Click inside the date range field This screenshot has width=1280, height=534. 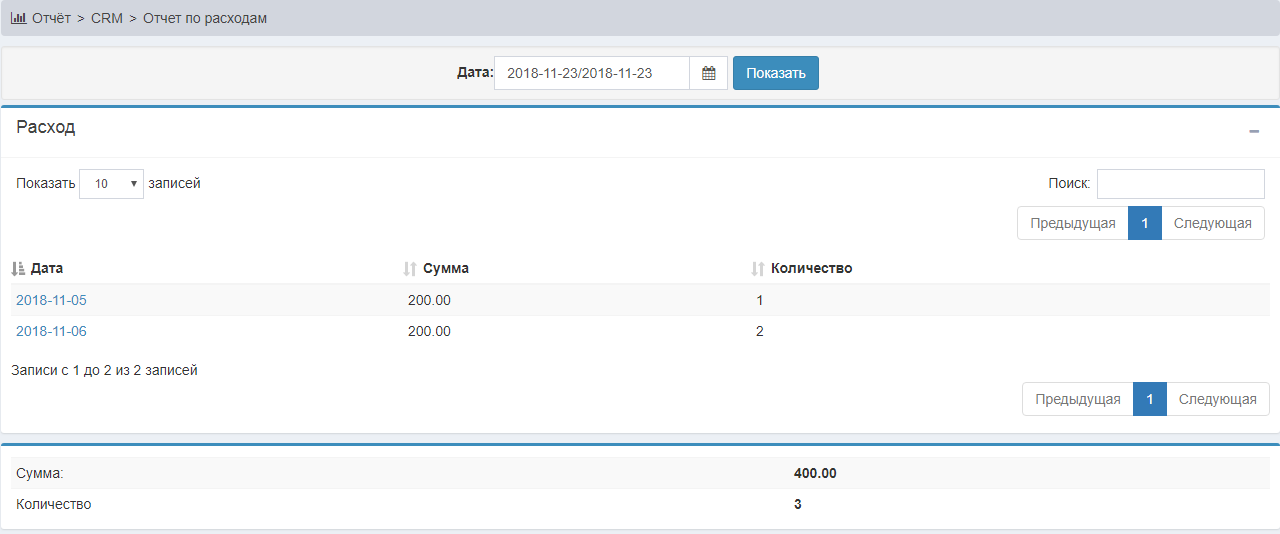point(591,73)
